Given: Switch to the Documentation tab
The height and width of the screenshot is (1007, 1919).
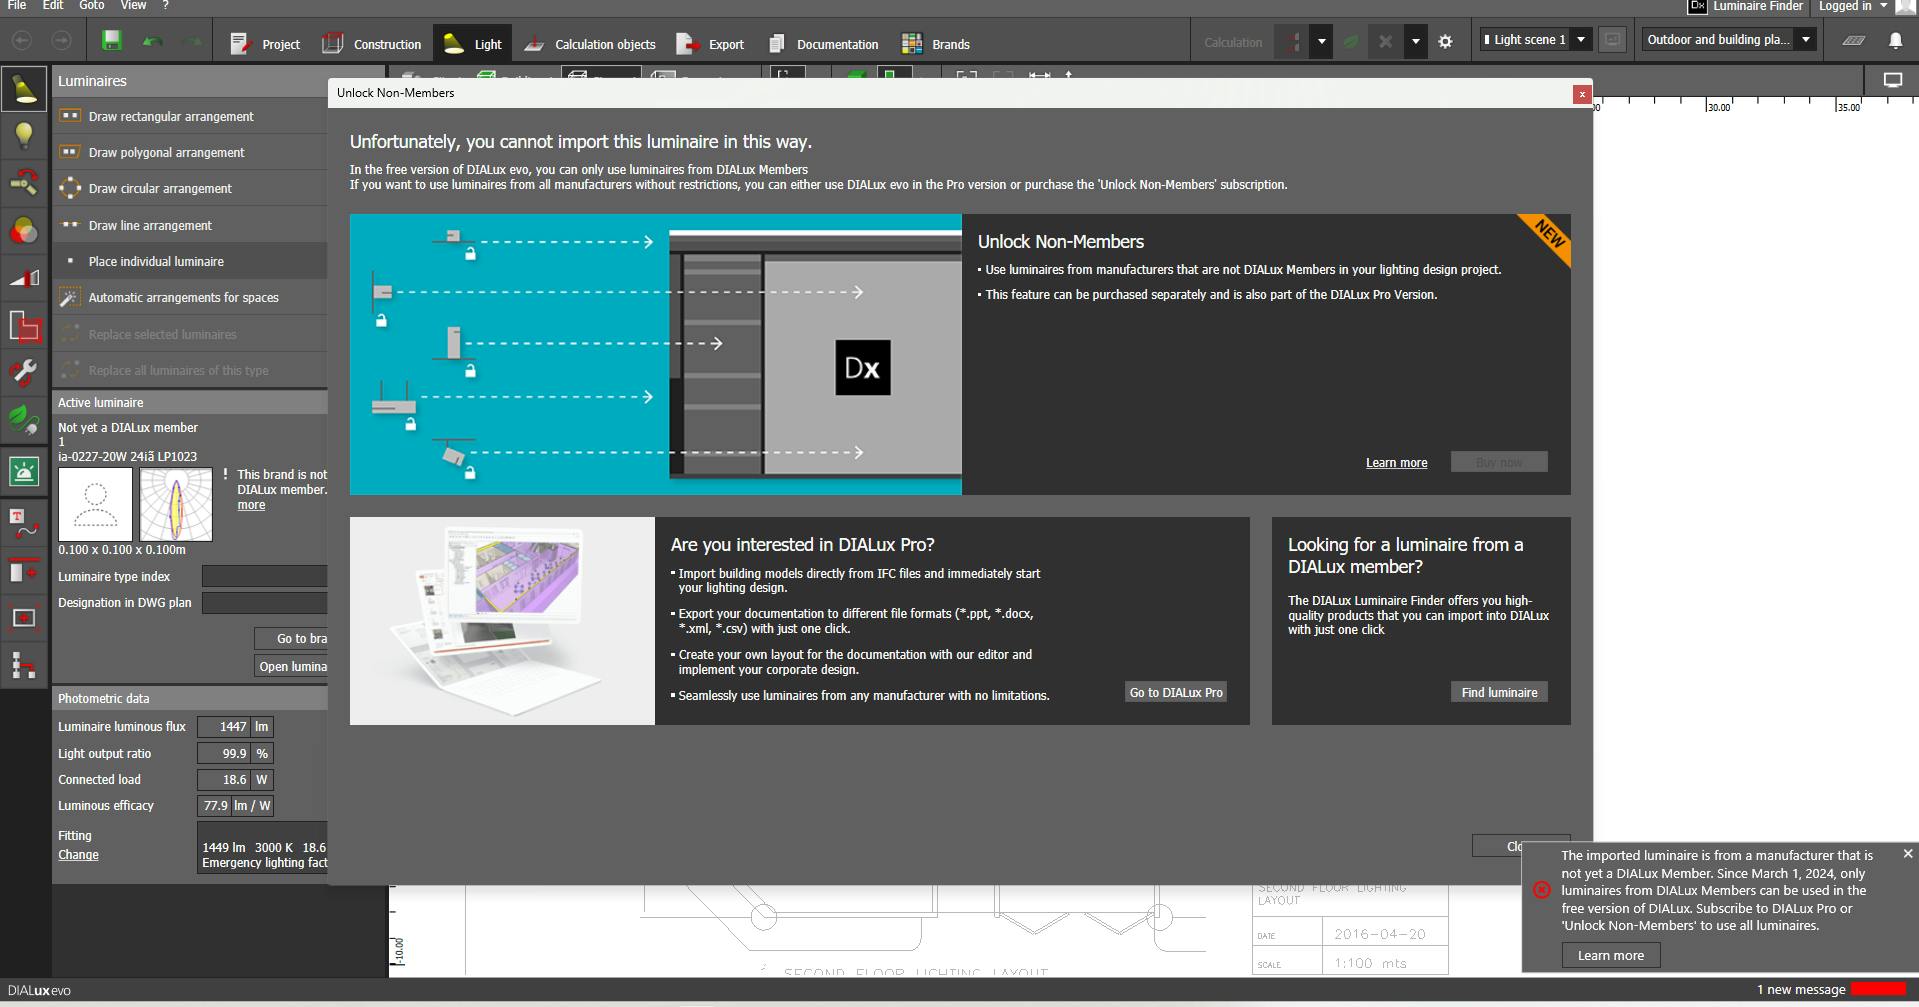Looking at the screenshot, I should tap(822, 44).
